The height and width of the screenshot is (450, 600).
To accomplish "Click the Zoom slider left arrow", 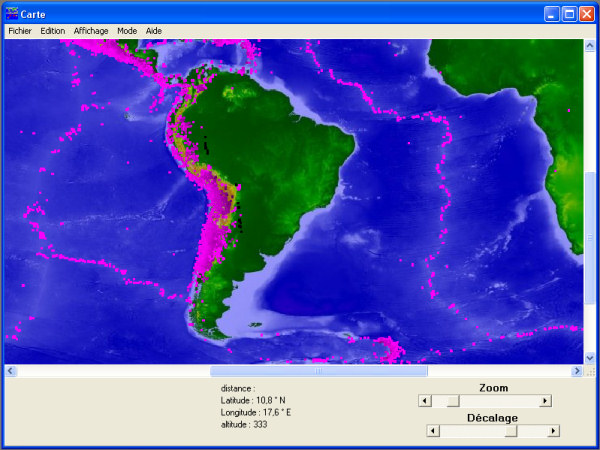I will pyautogui.click(x=424, y=401).
